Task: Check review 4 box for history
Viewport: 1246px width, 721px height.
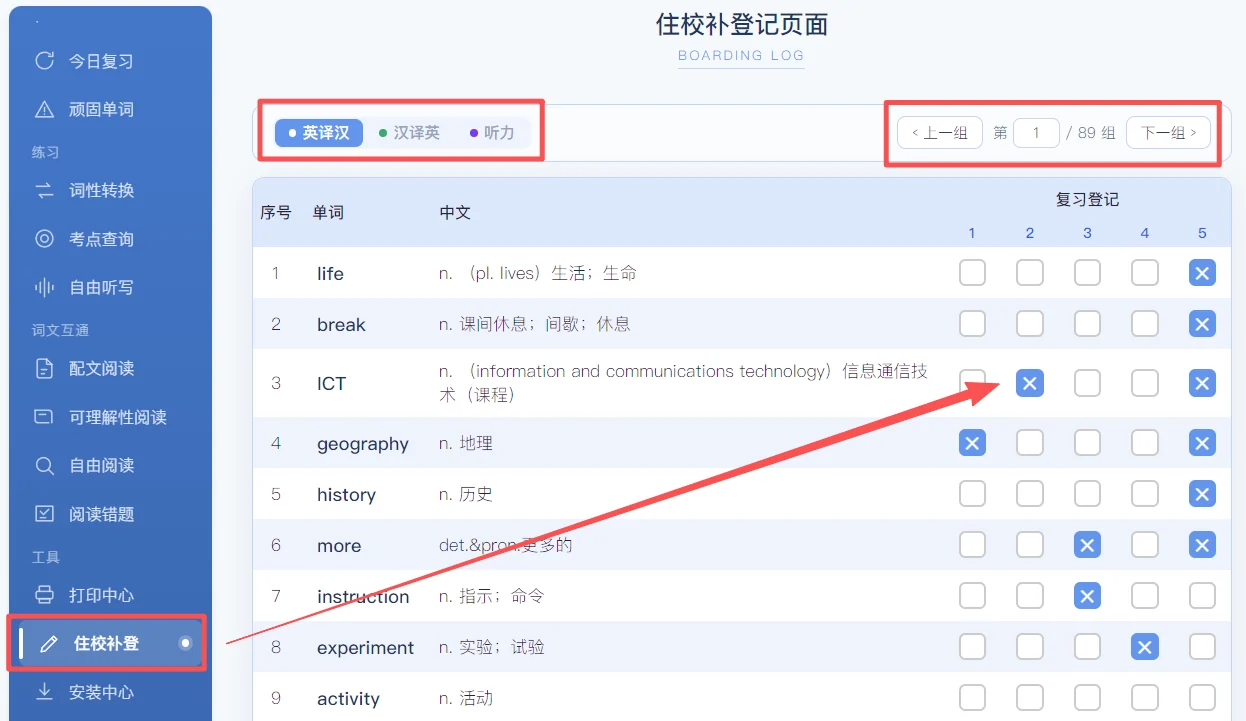Action: pyautogui.click(x=1145, y=494)
